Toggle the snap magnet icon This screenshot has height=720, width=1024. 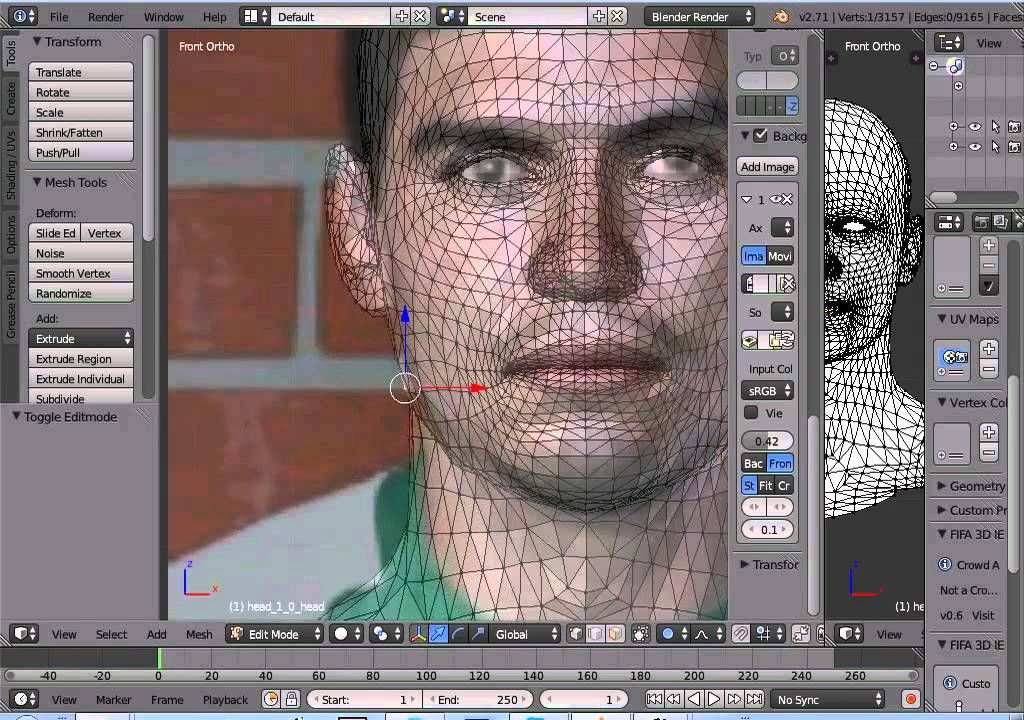tap(741, 634)
